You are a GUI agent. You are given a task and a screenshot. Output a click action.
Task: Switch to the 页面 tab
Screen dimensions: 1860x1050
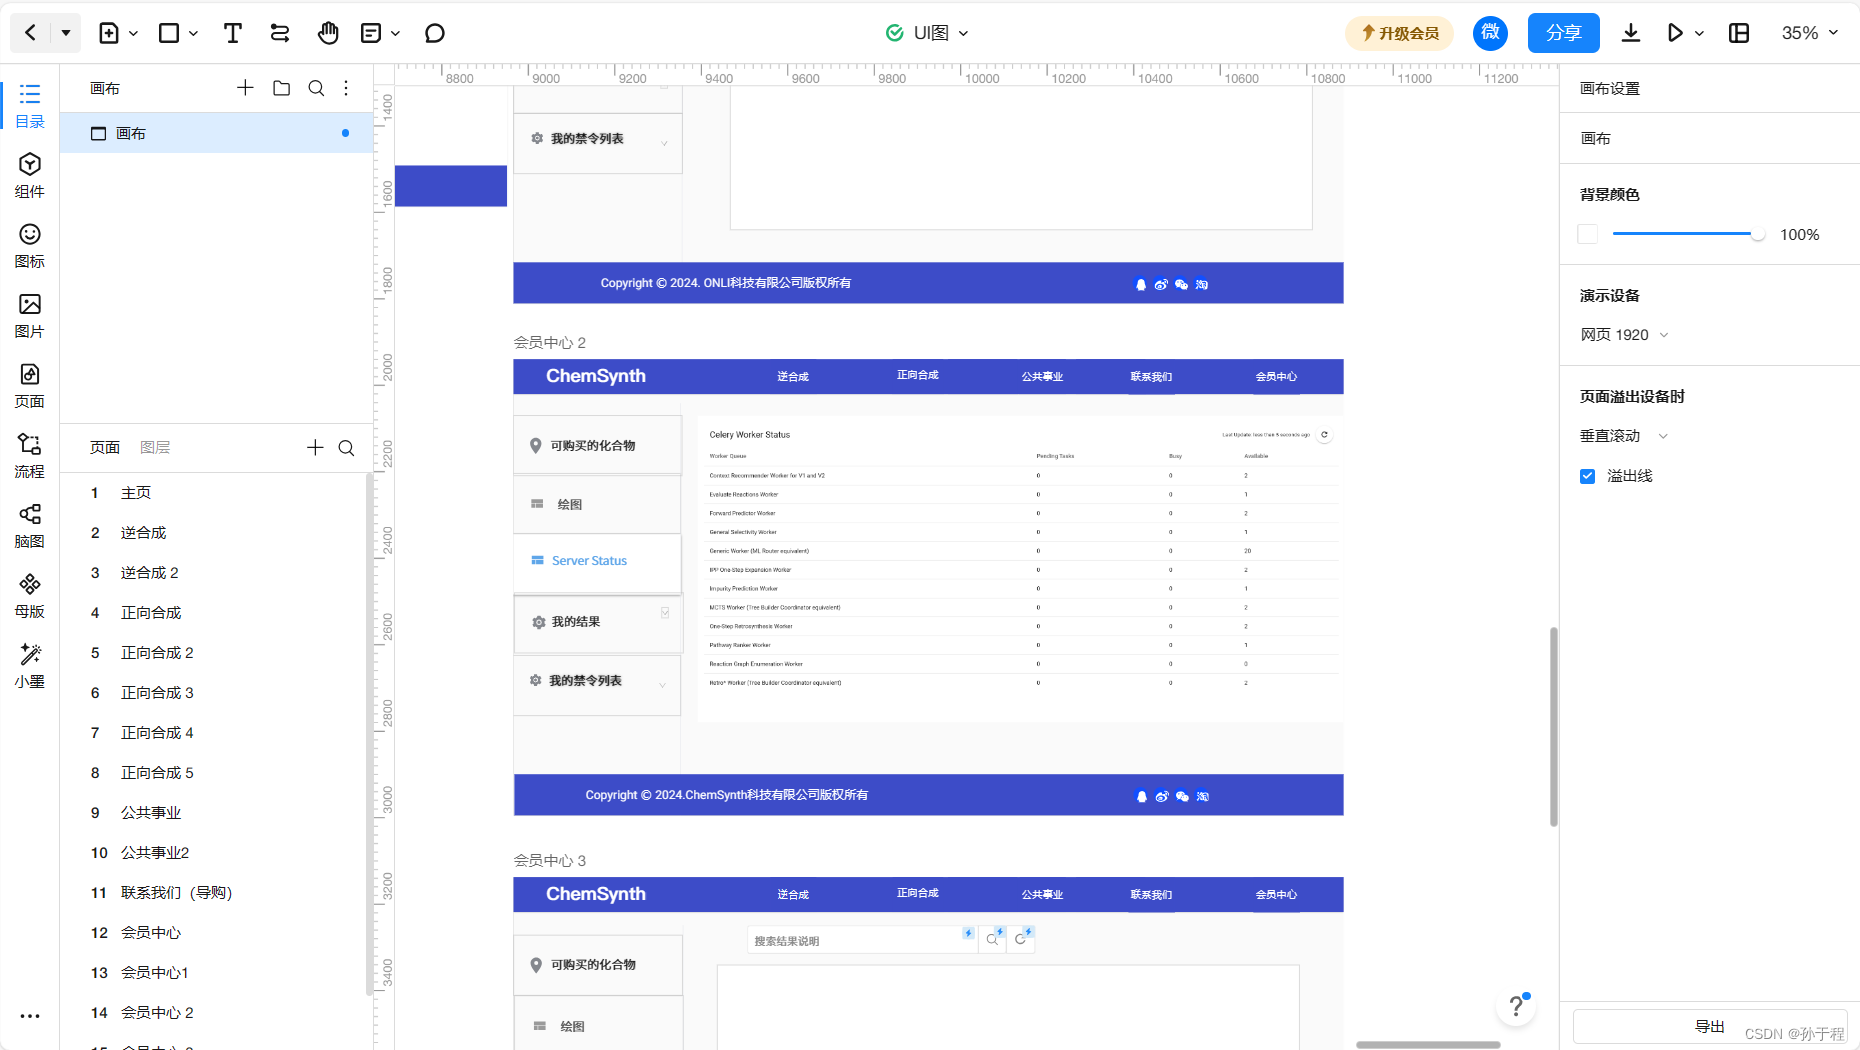[x=105, y=447]
